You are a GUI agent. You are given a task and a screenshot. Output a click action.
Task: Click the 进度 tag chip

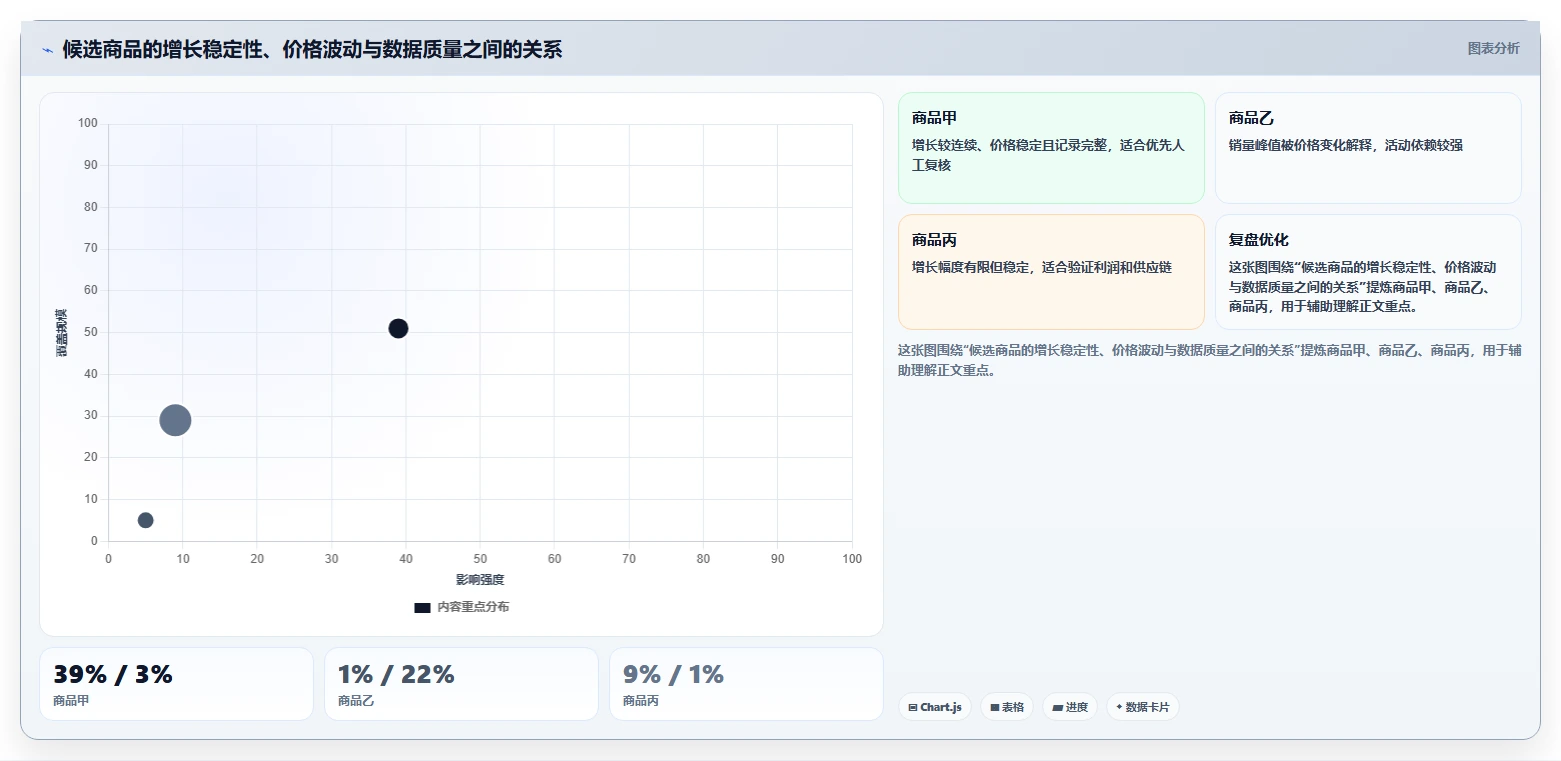[x=1070, y=707]
